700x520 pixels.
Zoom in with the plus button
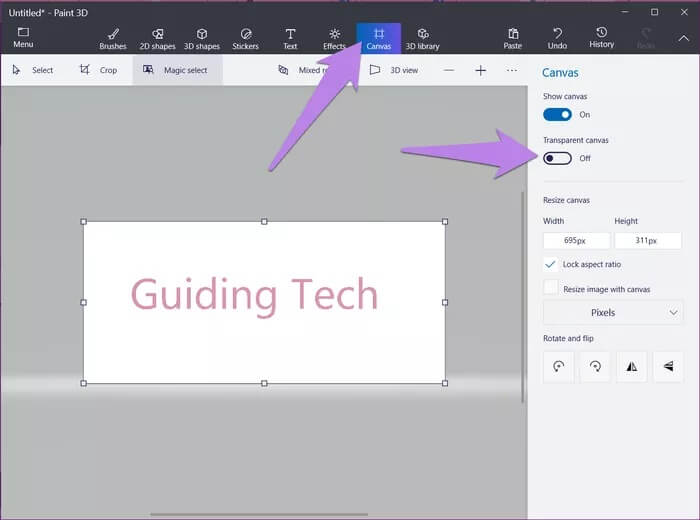tap(480, 70)
